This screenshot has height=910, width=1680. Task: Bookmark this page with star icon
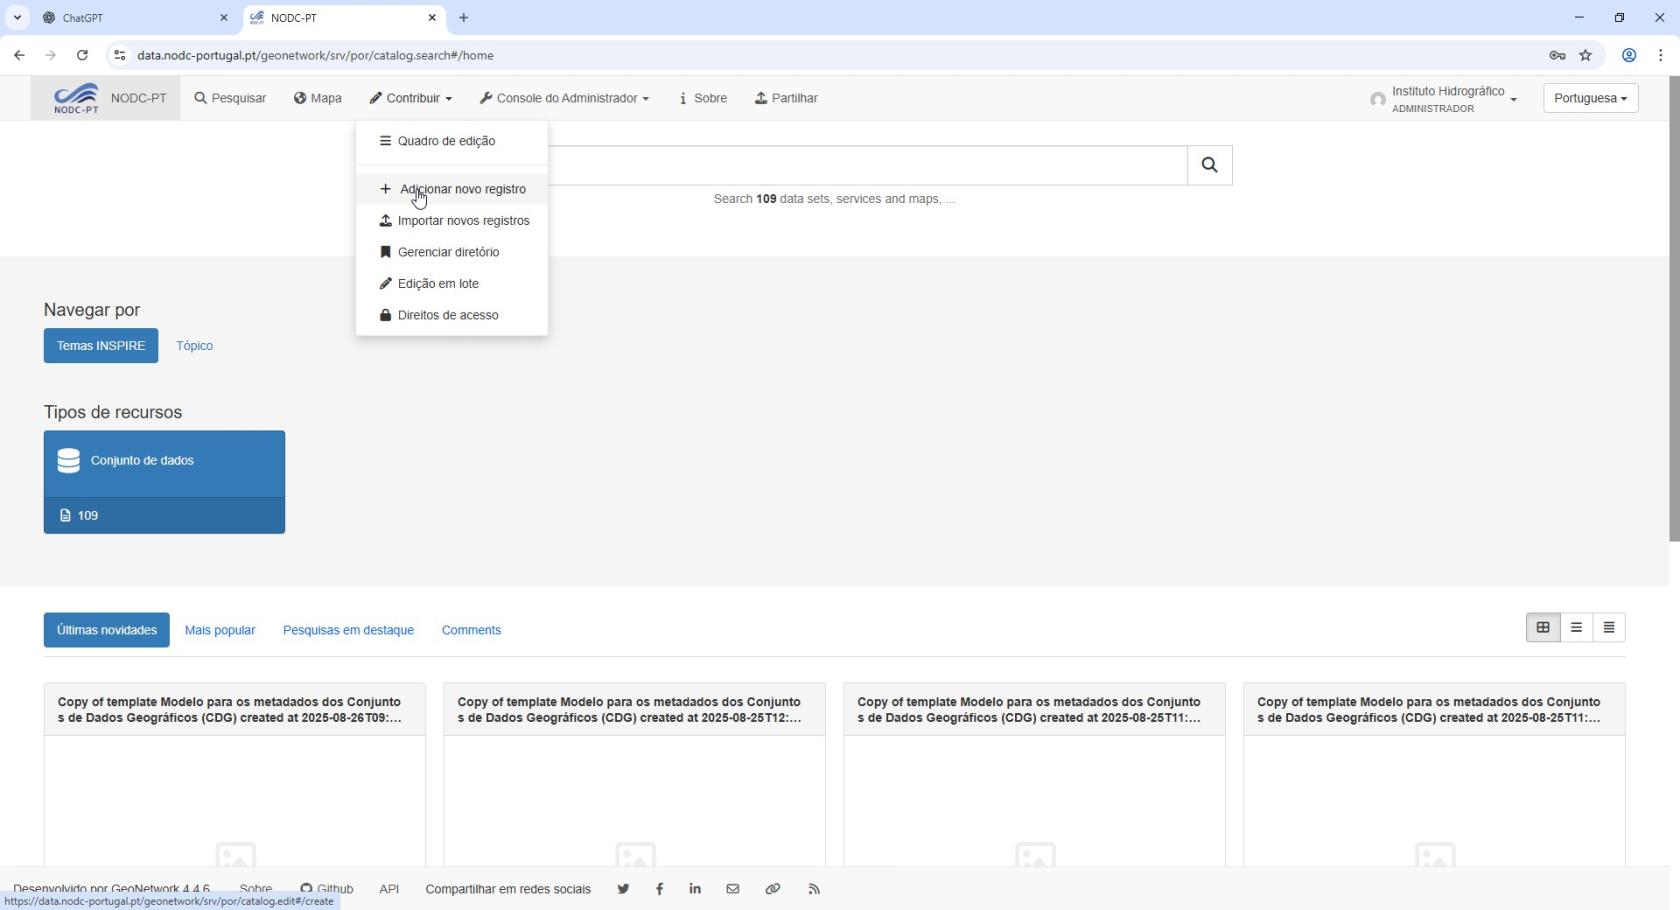point(1585,56)
